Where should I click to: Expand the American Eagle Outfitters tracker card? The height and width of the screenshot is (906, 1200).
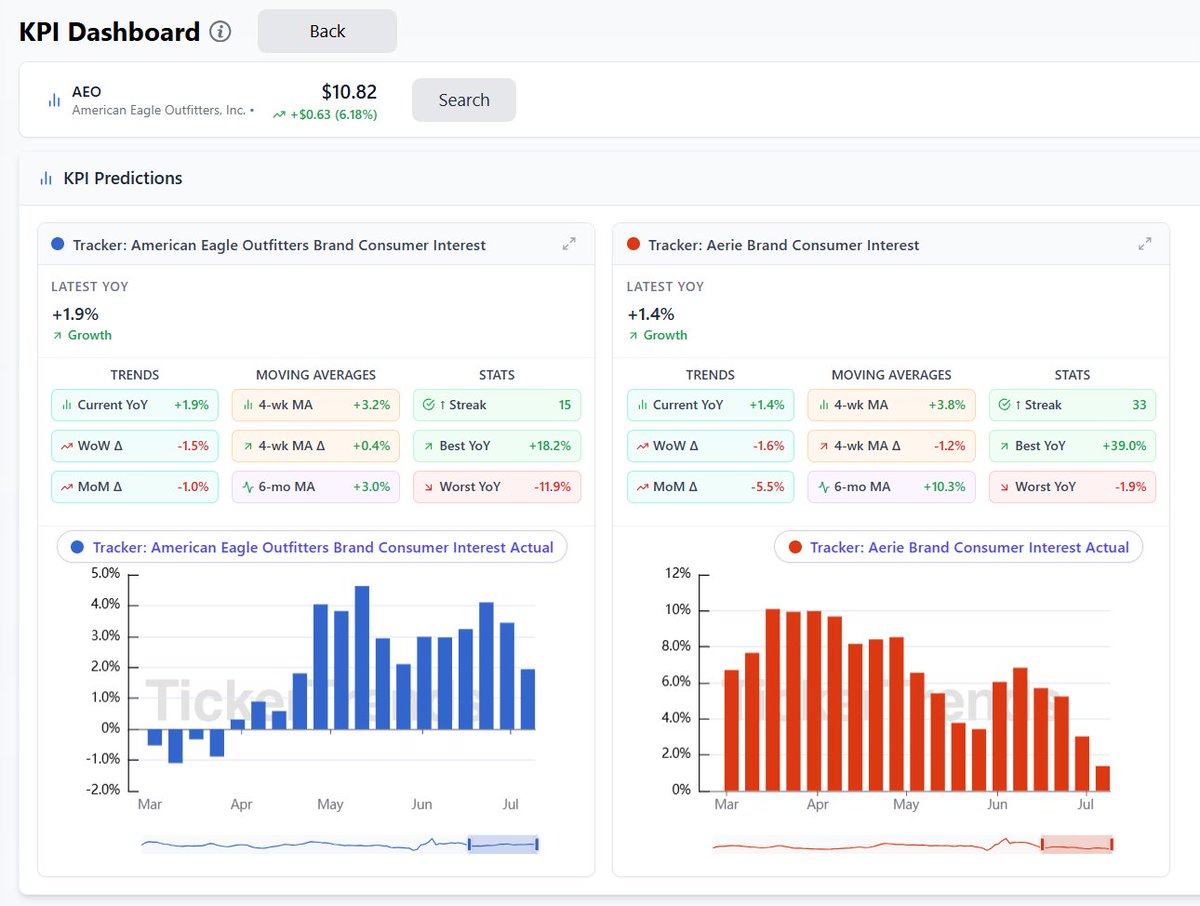click(x=569, y=244)
